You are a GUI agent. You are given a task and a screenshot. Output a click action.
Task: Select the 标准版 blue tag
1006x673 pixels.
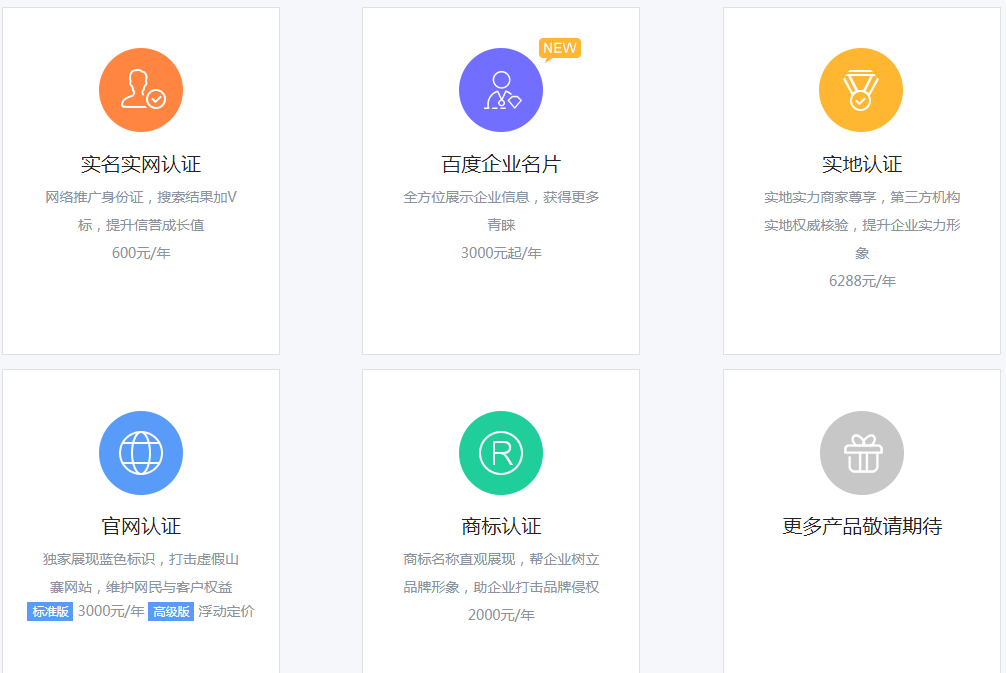pos(50,611)
